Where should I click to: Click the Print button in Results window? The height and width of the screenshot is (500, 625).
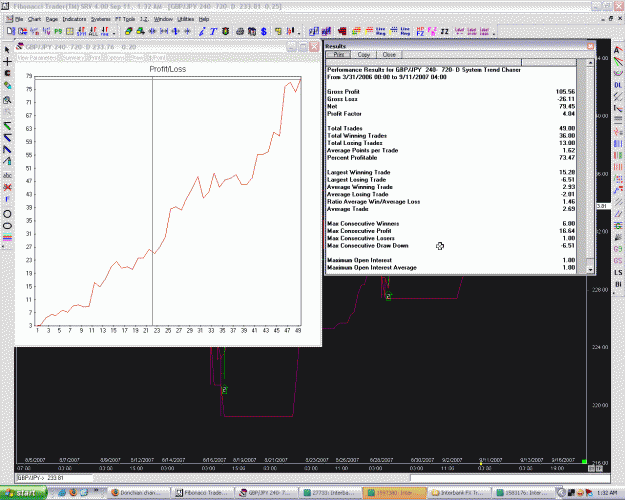tap(338, 55)
